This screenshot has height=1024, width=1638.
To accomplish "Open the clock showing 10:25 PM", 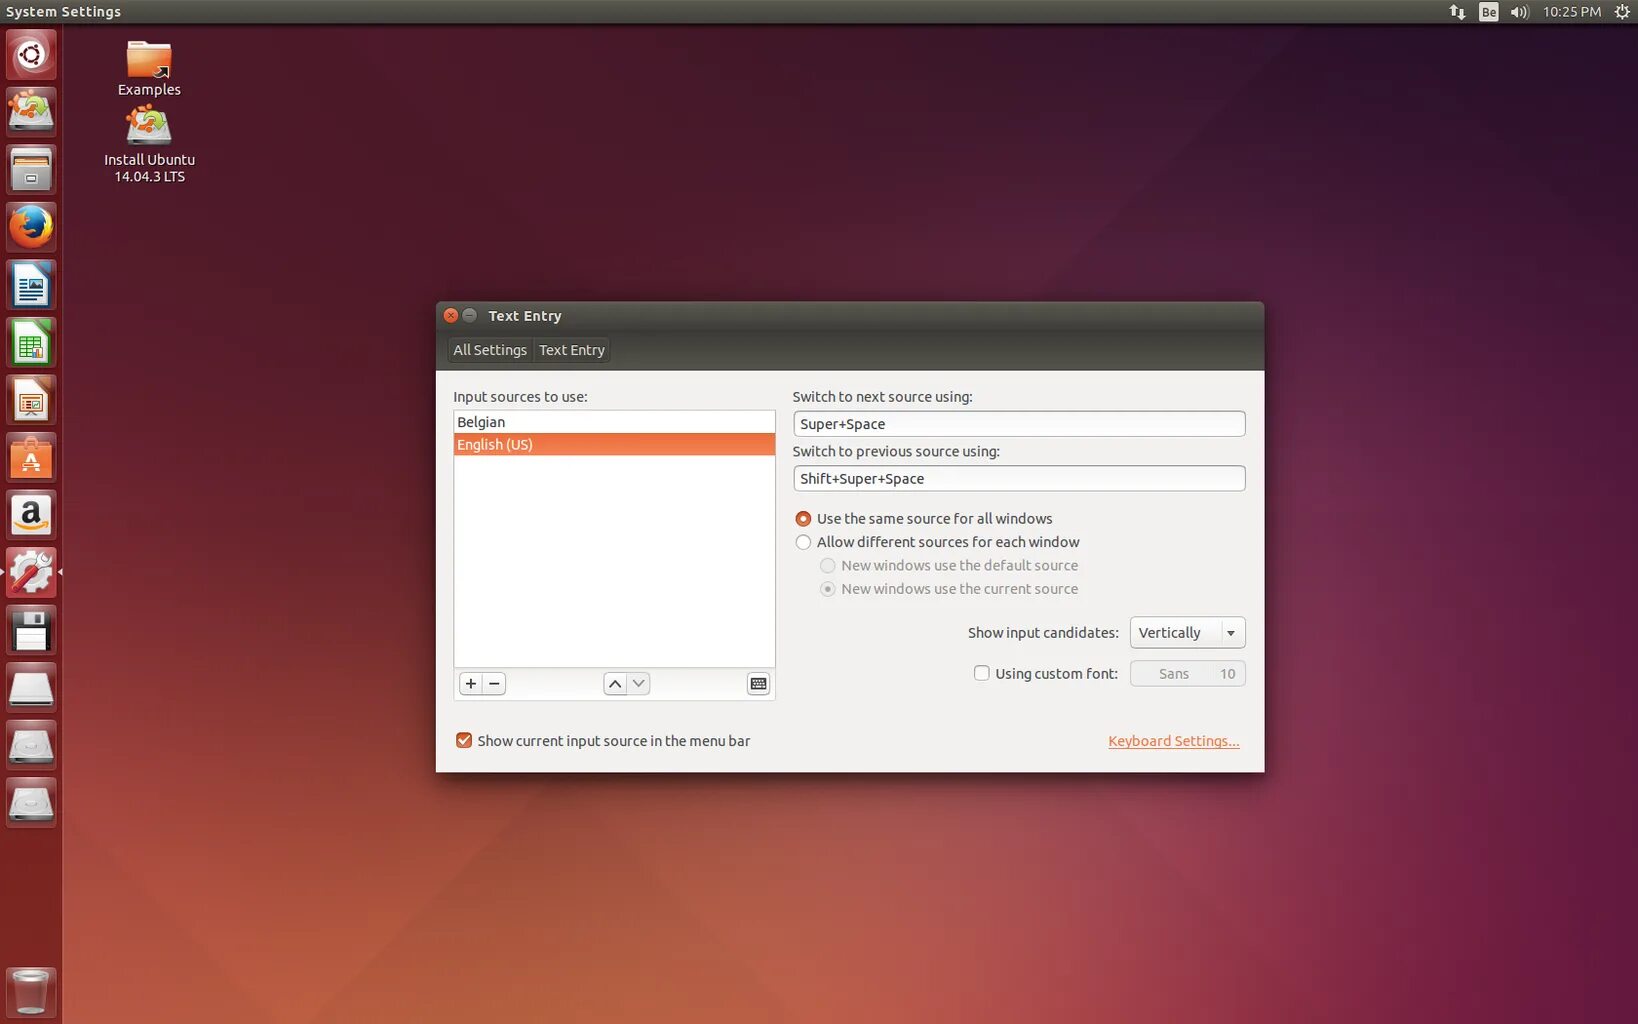I will tap(1571, 12).
